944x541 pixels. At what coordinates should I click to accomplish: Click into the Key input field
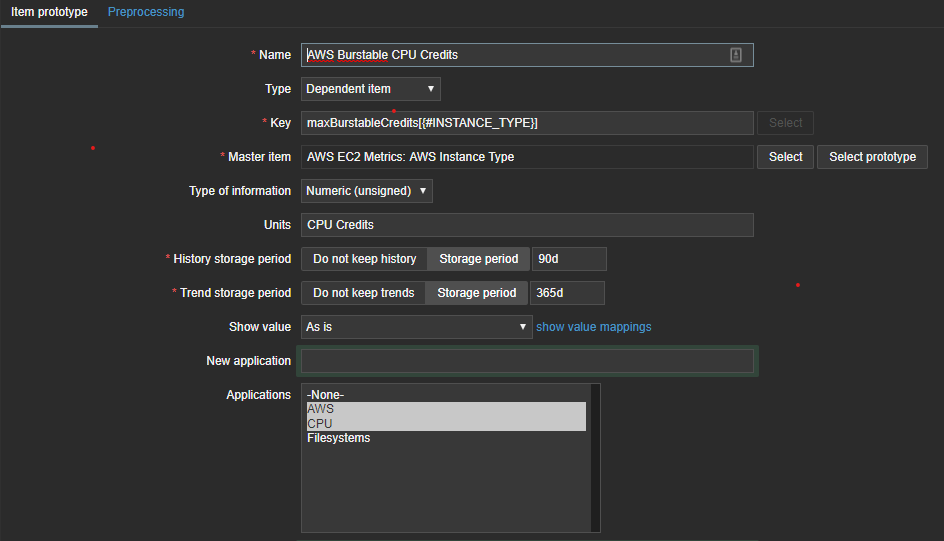[x=527, y=123]
